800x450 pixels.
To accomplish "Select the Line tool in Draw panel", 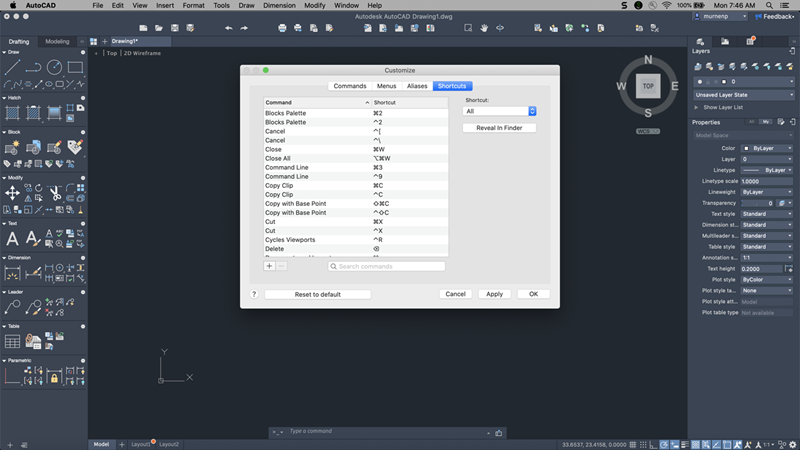I will pos(12,67).
